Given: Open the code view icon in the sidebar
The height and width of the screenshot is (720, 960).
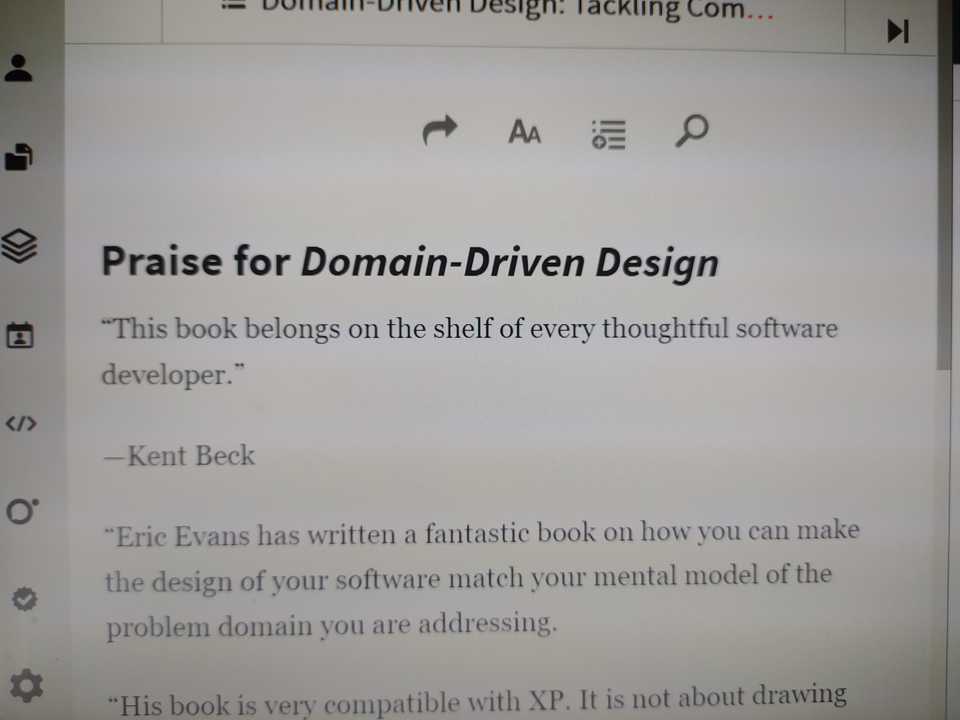Looking at the screenshot, I should 21,423.
